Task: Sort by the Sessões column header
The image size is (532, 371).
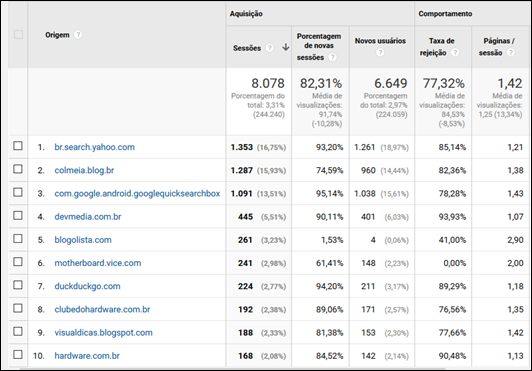Action: pyautogui.click(x=247, y=48)
